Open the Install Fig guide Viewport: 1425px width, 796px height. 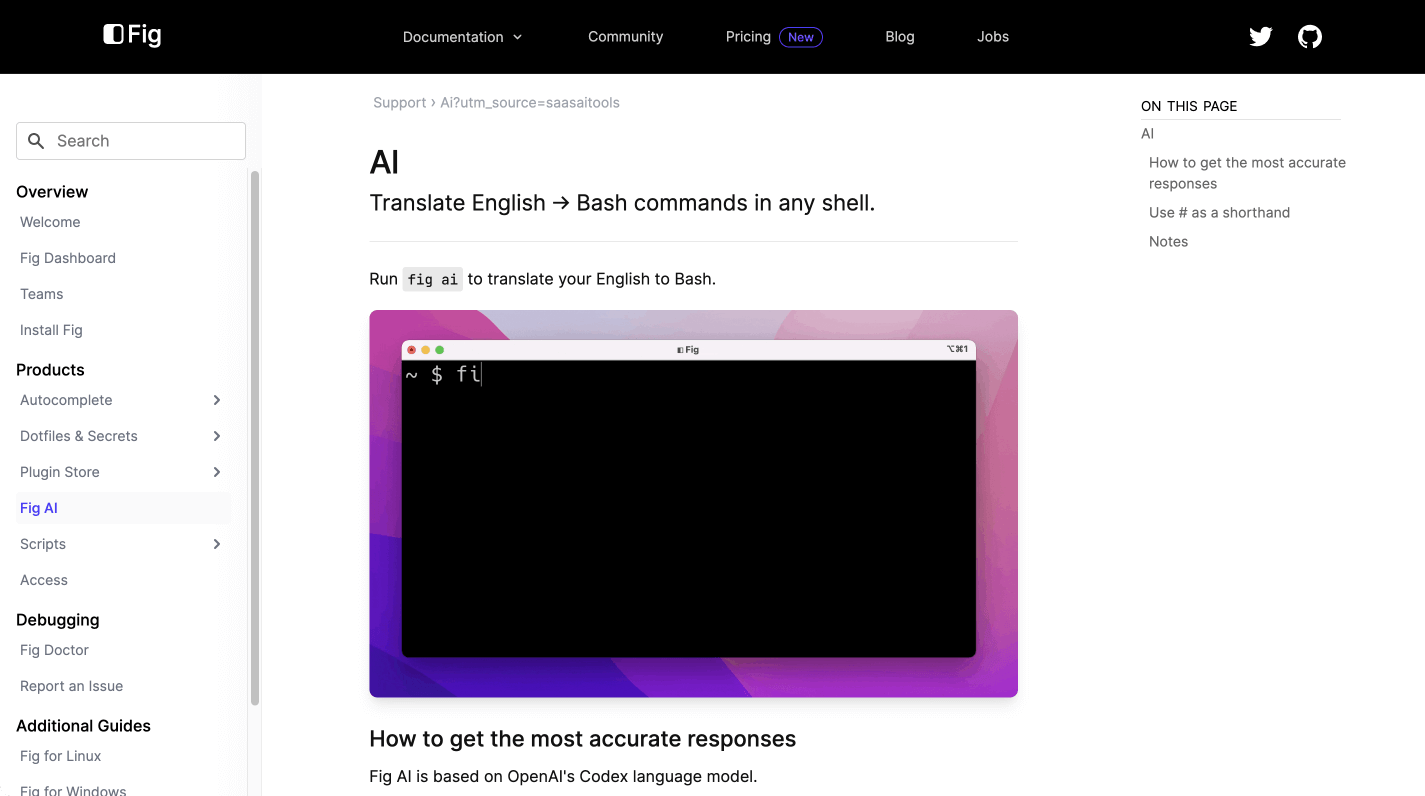point(51,330)
